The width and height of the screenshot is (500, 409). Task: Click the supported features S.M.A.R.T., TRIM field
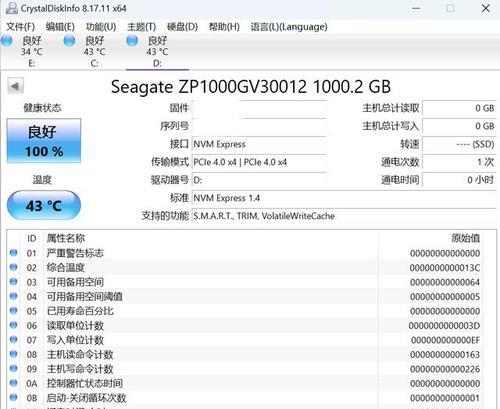(x=344, y=216)
